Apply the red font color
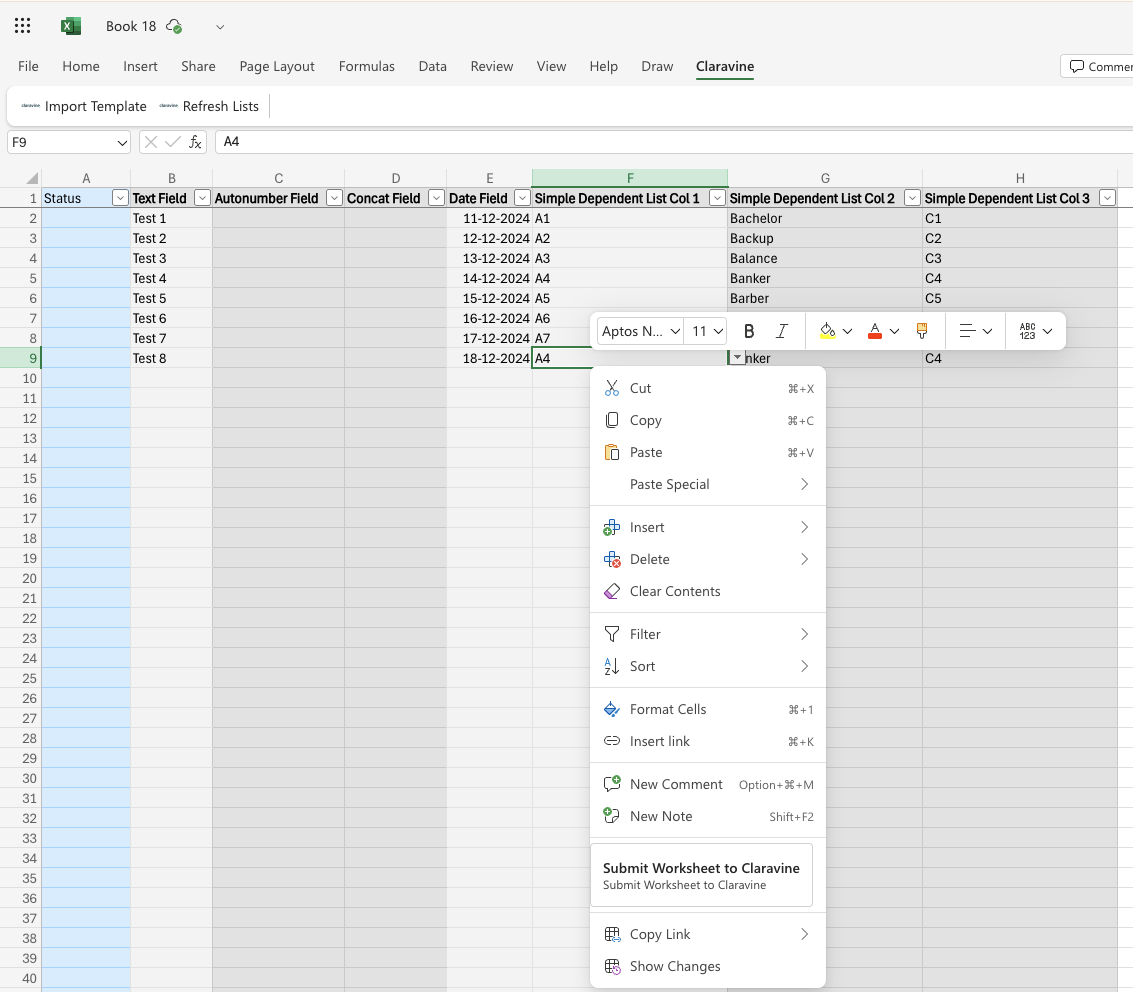Screen dimensions: 1133x992 click(x=874, y=331)
